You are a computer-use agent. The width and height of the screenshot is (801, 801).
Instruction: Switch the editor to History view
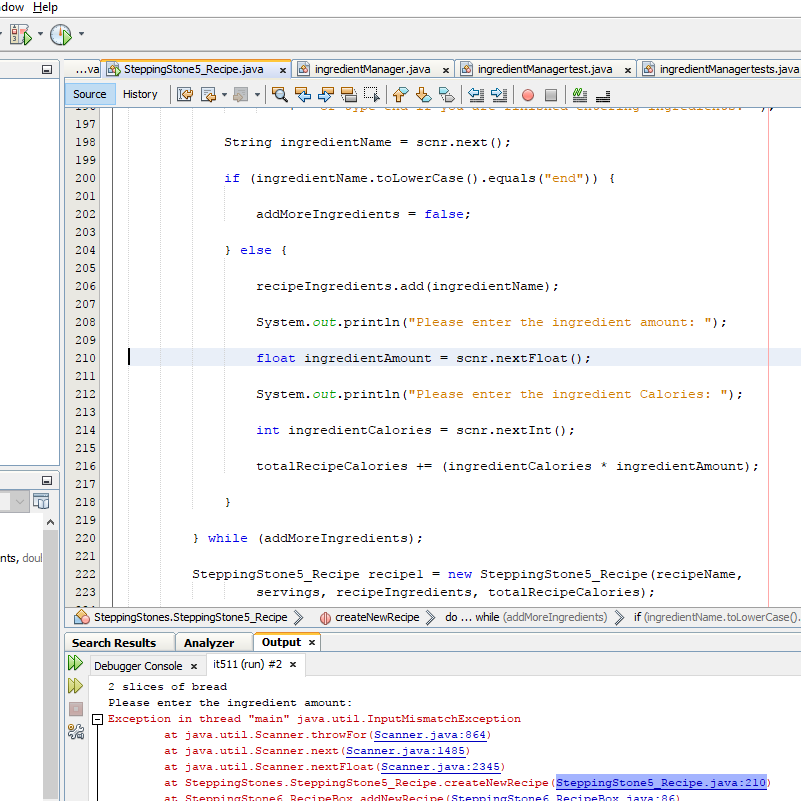(141, 94)
